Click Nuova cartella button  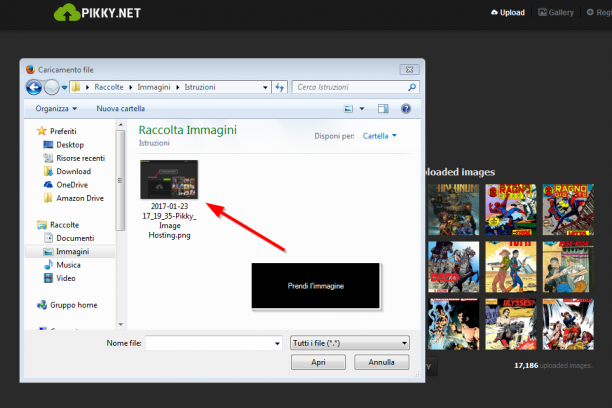pyautogui.click(x=121, y=109)
